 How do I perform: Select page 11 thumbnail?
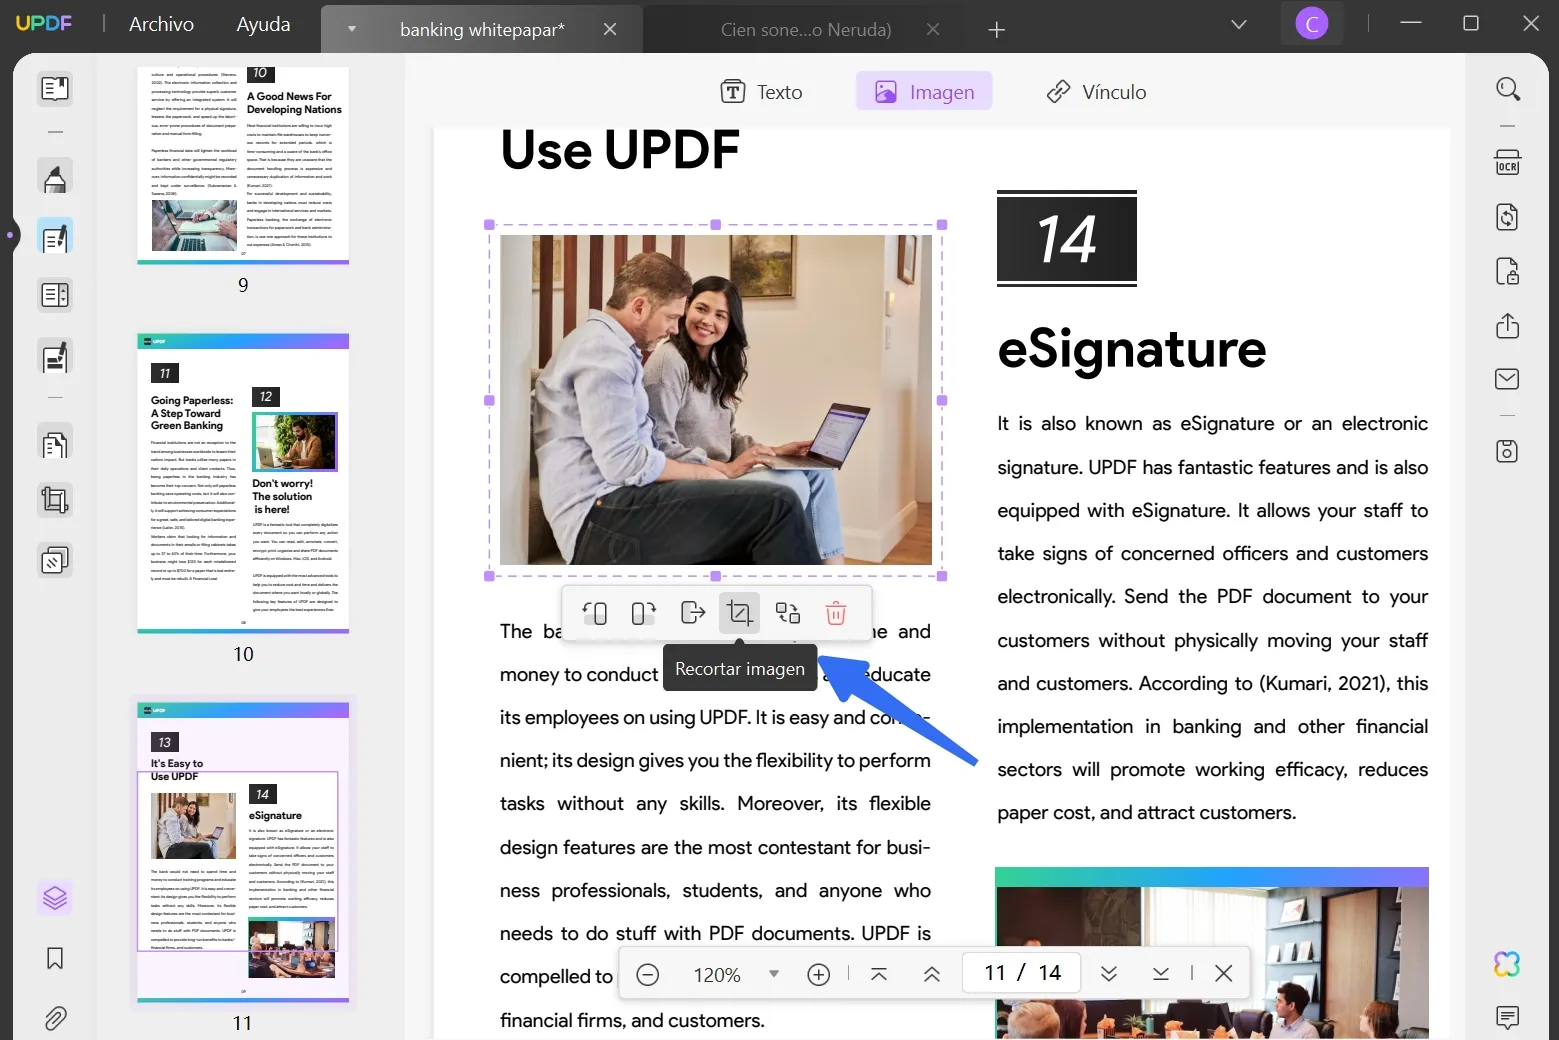coord(243,852)
